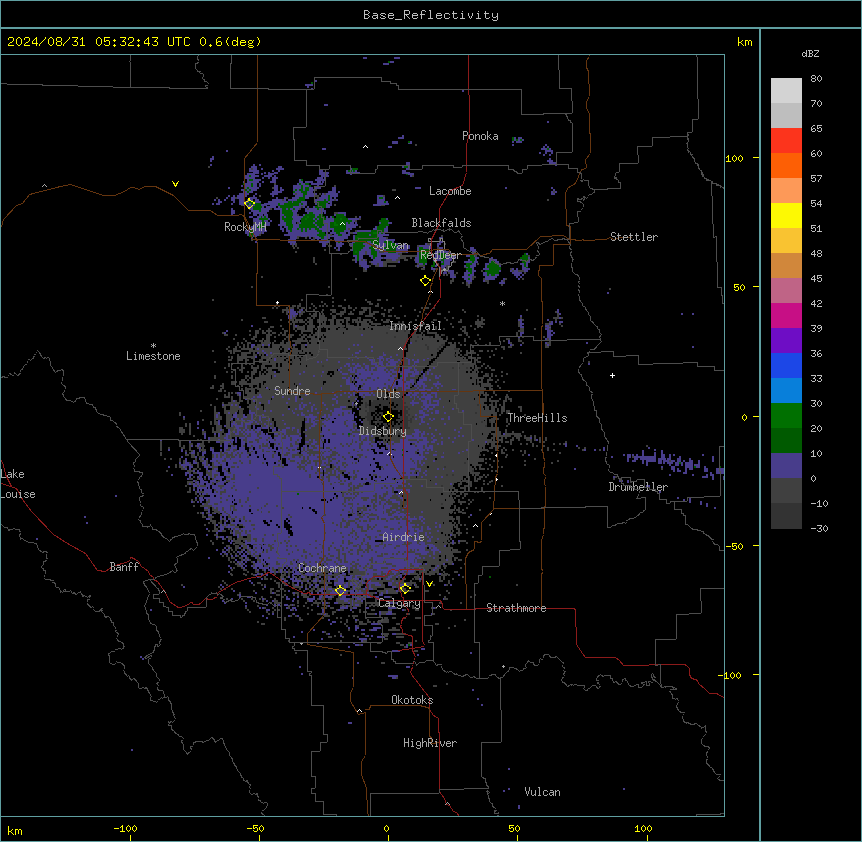
Task: Click the RedDeer city label
Action: (x=440, y=255)
